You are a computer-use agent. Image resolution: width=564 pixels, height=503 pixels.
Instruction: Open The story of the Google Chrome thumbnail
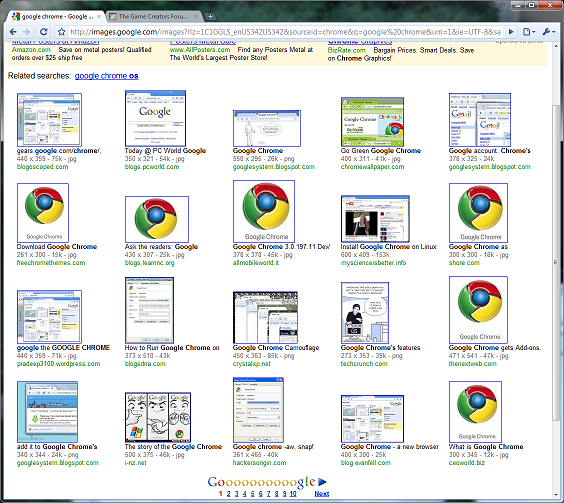(158, 417)
